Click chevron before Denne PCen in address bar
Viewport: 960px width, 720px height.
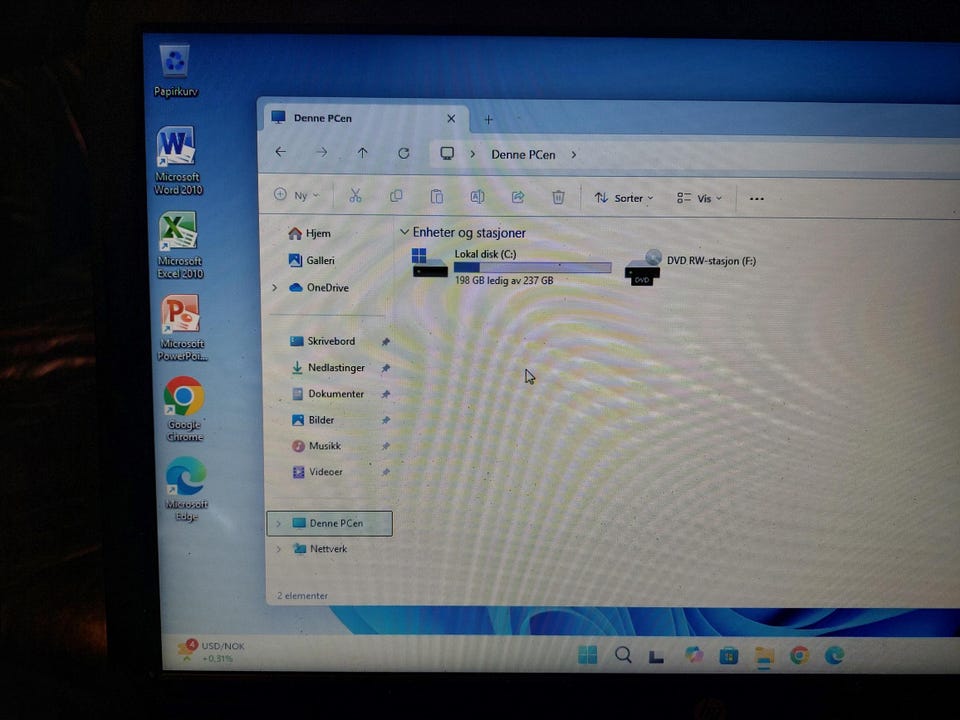[473, 154]
